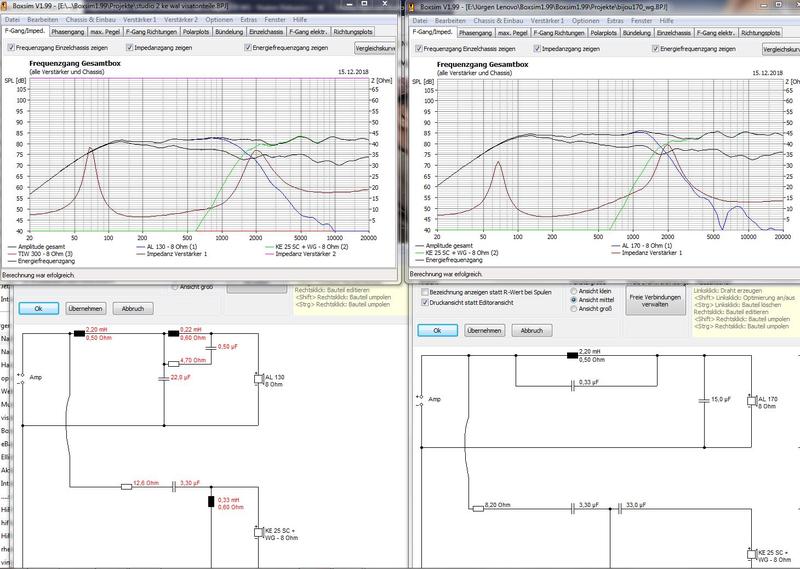Screen dimensions: 800x569
Task: Click Freie Verbindungen verwalten button
Action: (655, 301)
